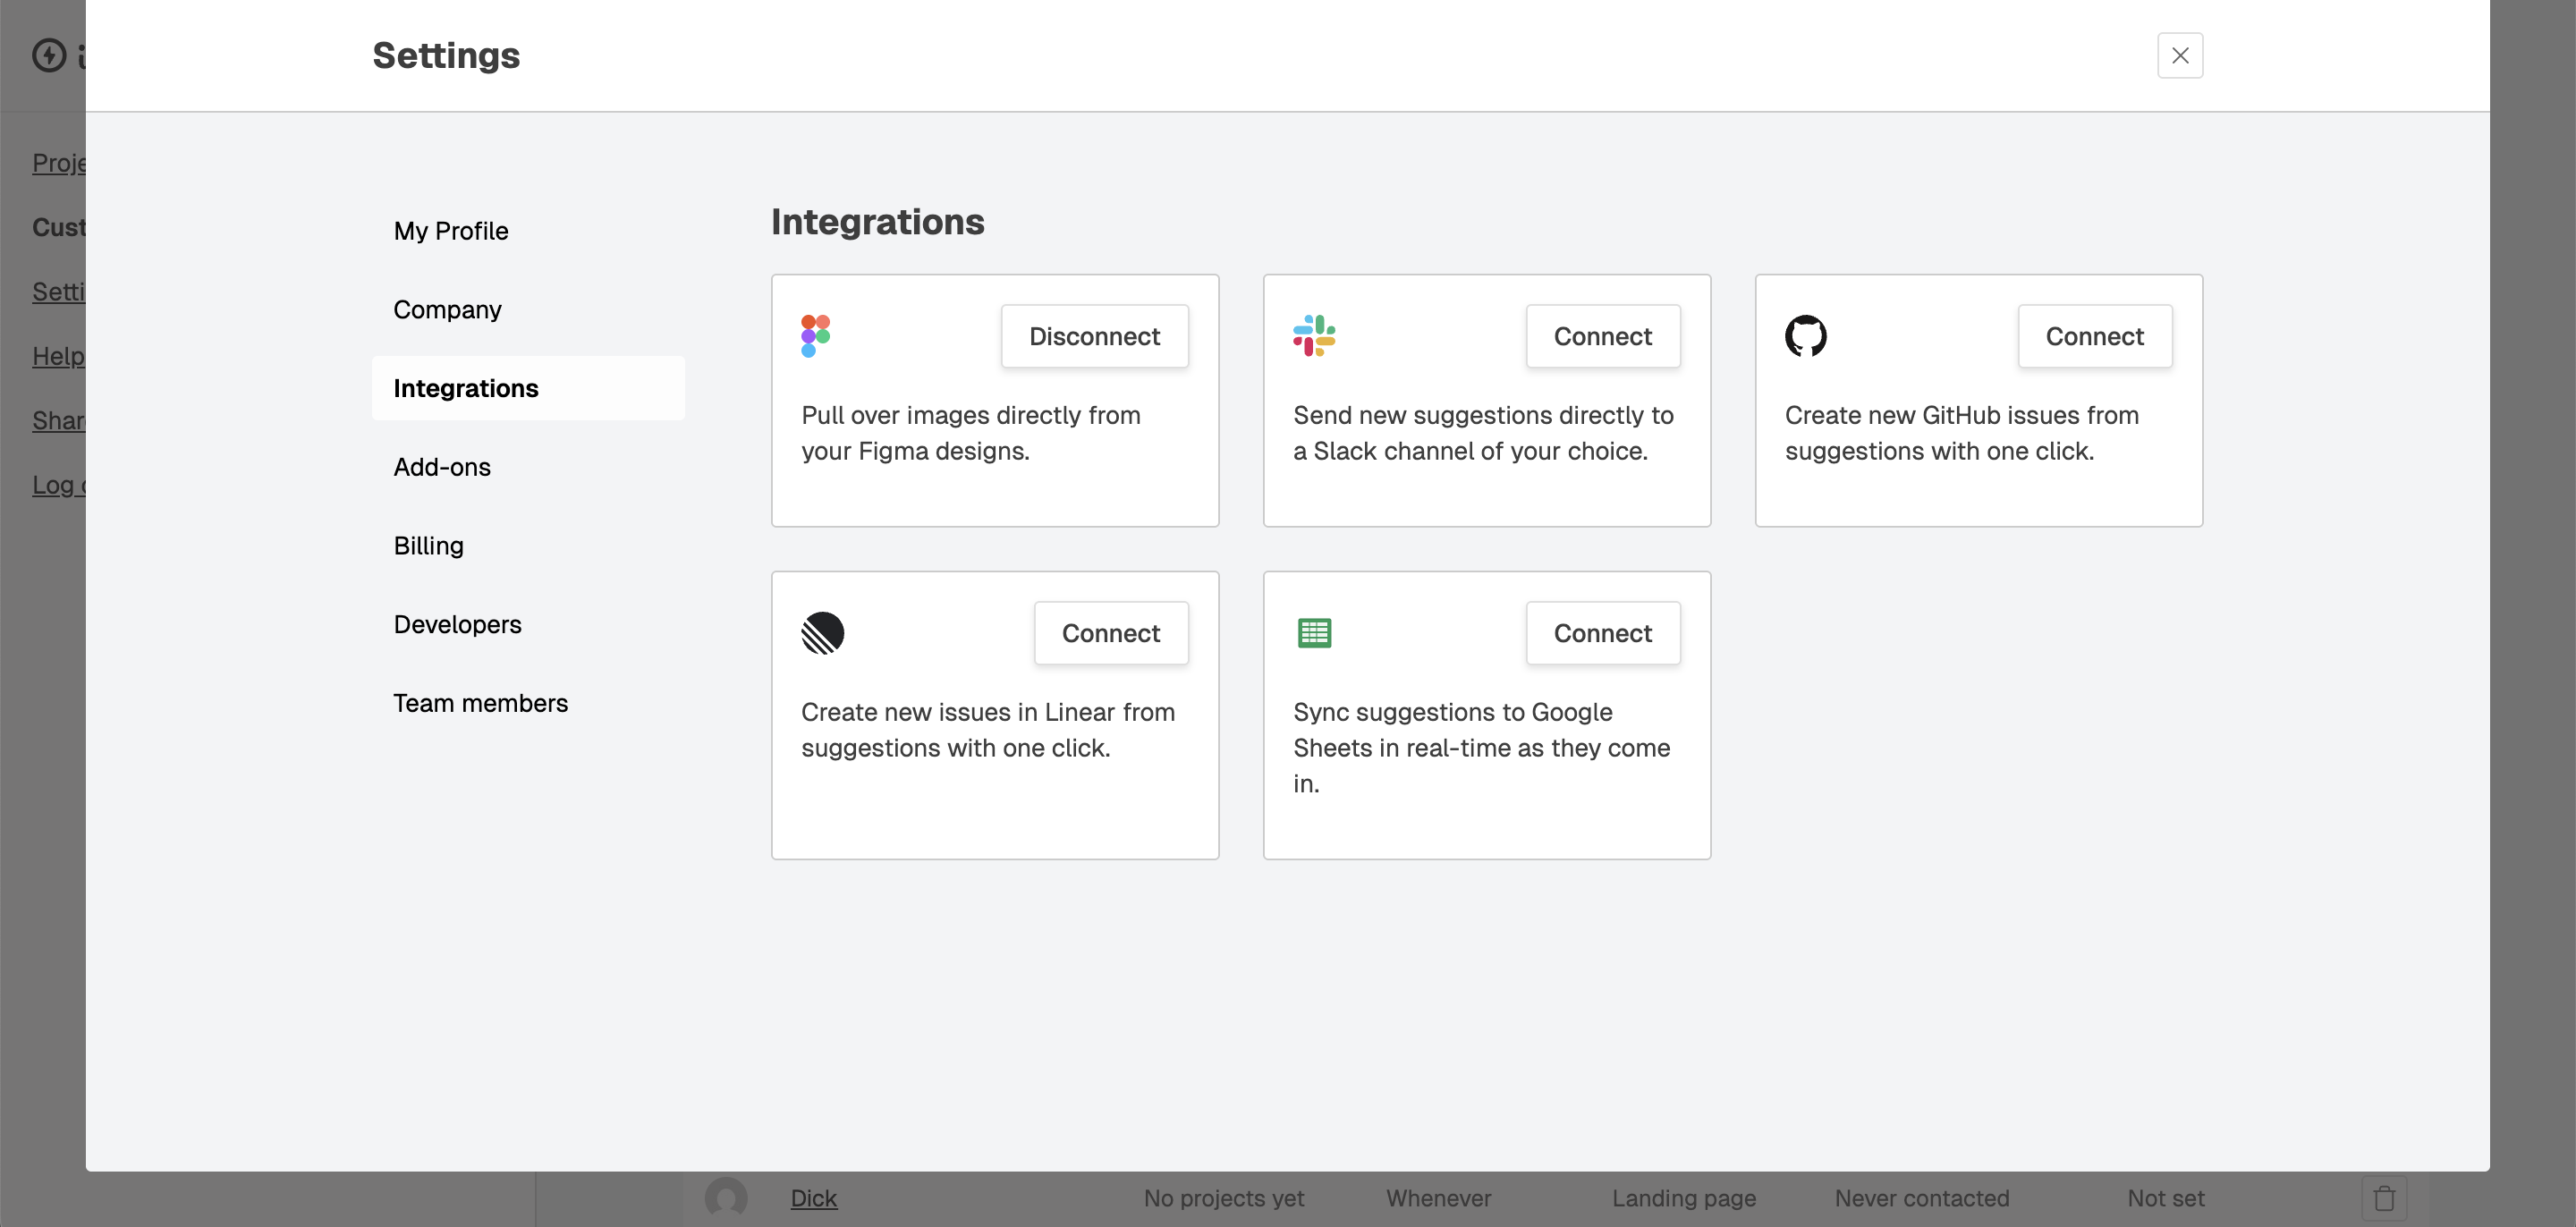Viewport: 2576px width, 1227px height.
Task: Click the Google Sheets logo icon
Action: pyautogui.click(x=1314, y=633)
